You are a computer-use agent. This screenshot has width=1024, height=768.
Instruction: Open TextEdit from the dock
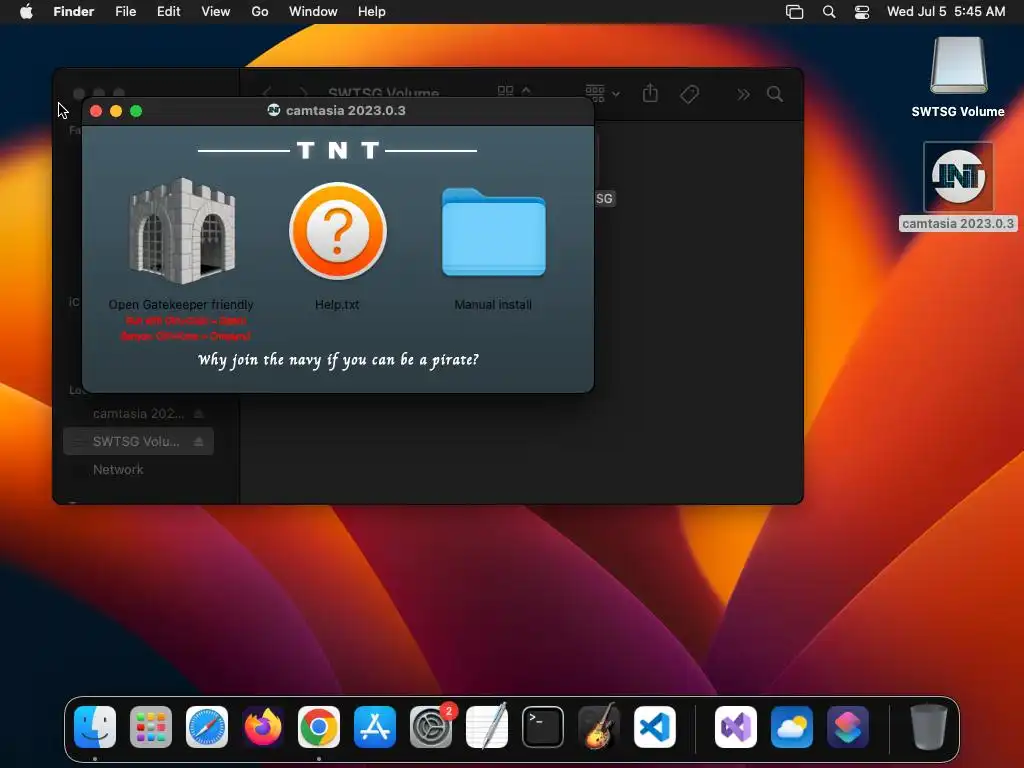click(487, 727)
